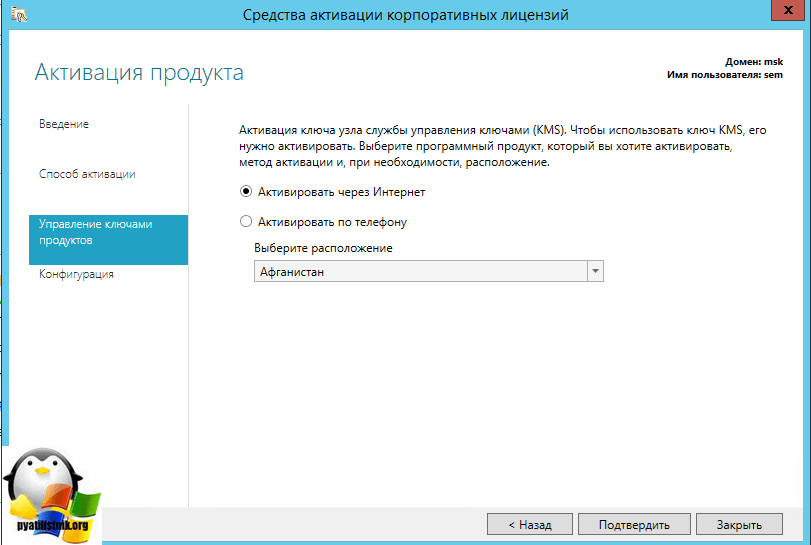Click the app icon in title bar
811x545 pixels.
[19, 14]
